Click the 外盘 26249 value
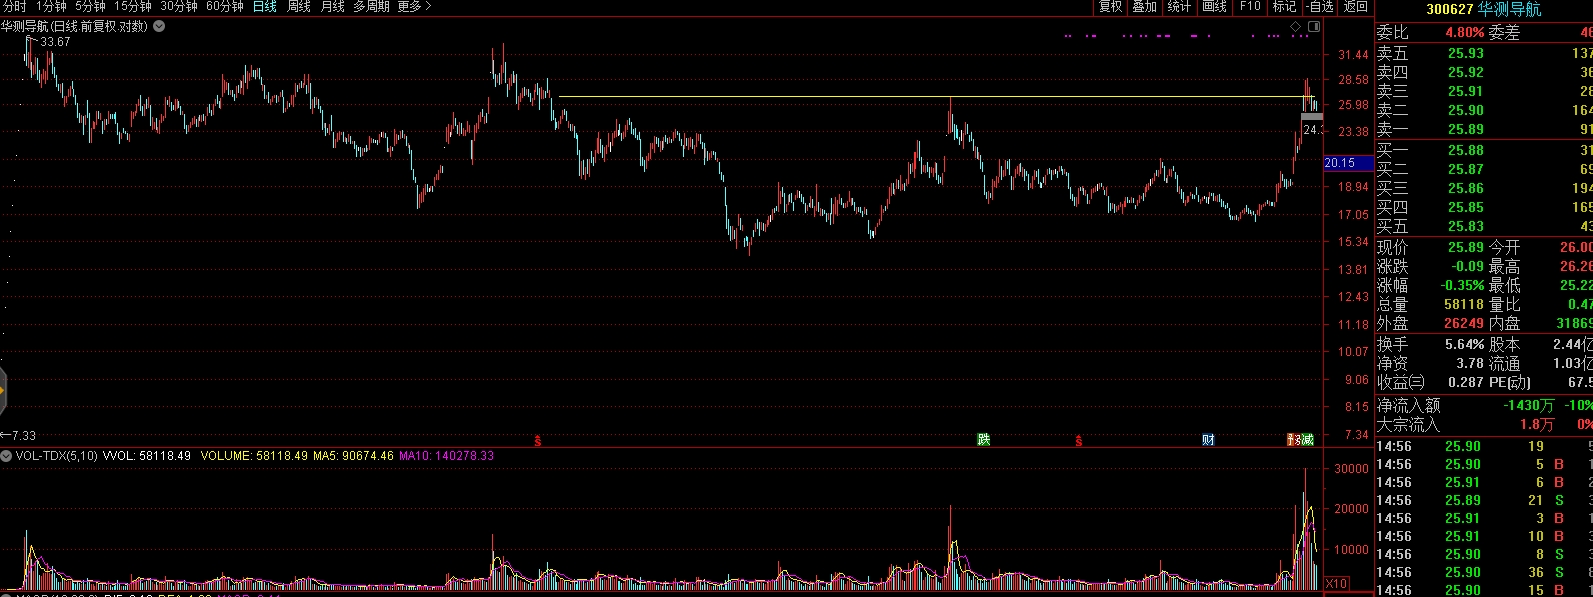 [1463, 323]
